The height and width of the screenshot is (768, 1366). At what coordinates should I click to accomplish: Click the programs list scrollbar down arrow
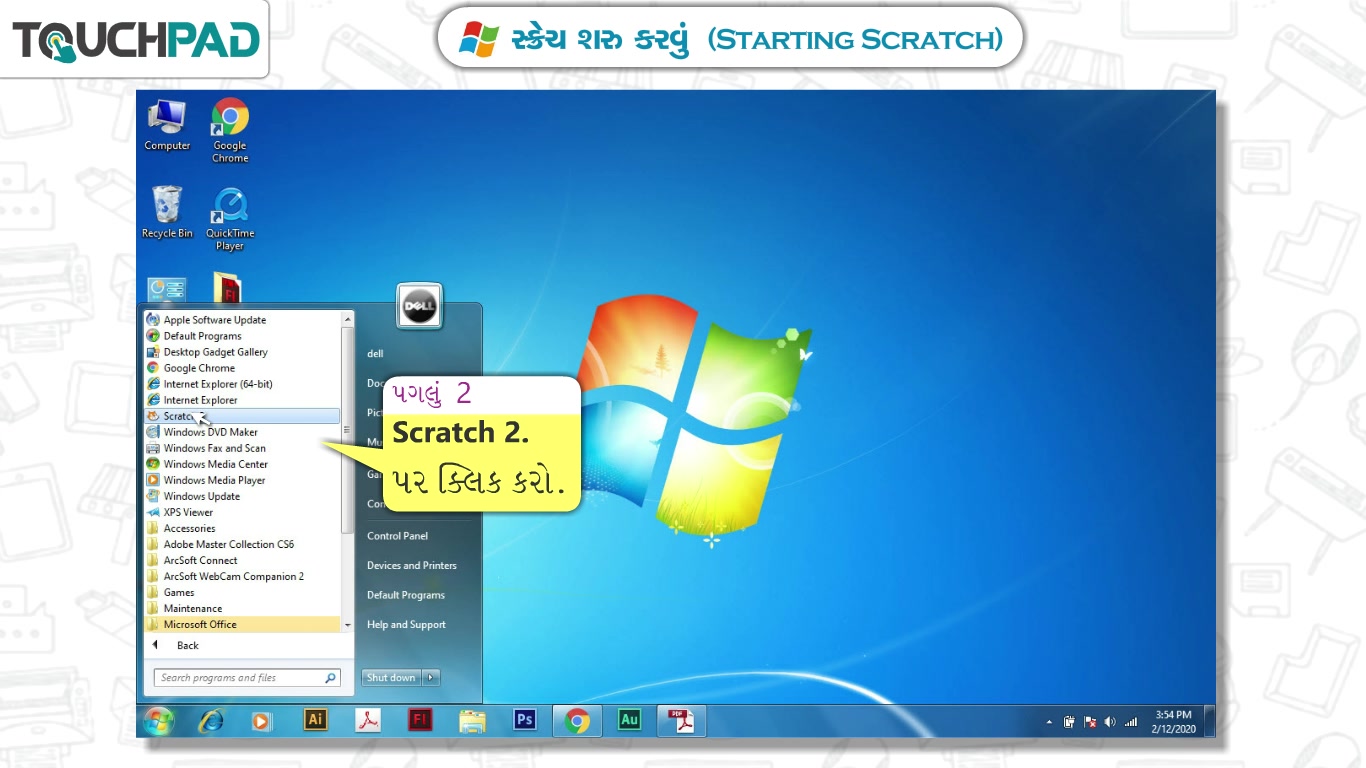click(x=348, y=625)
